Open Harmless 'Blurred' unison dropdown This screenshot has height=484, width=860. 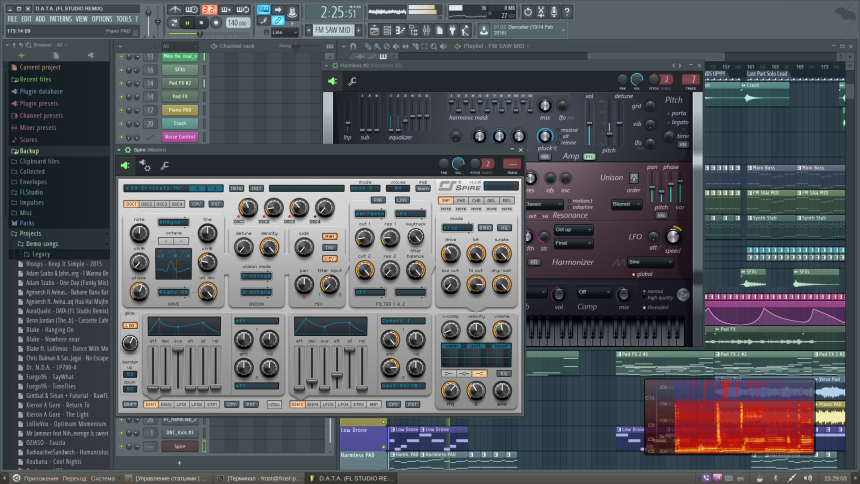click(626, 204)
